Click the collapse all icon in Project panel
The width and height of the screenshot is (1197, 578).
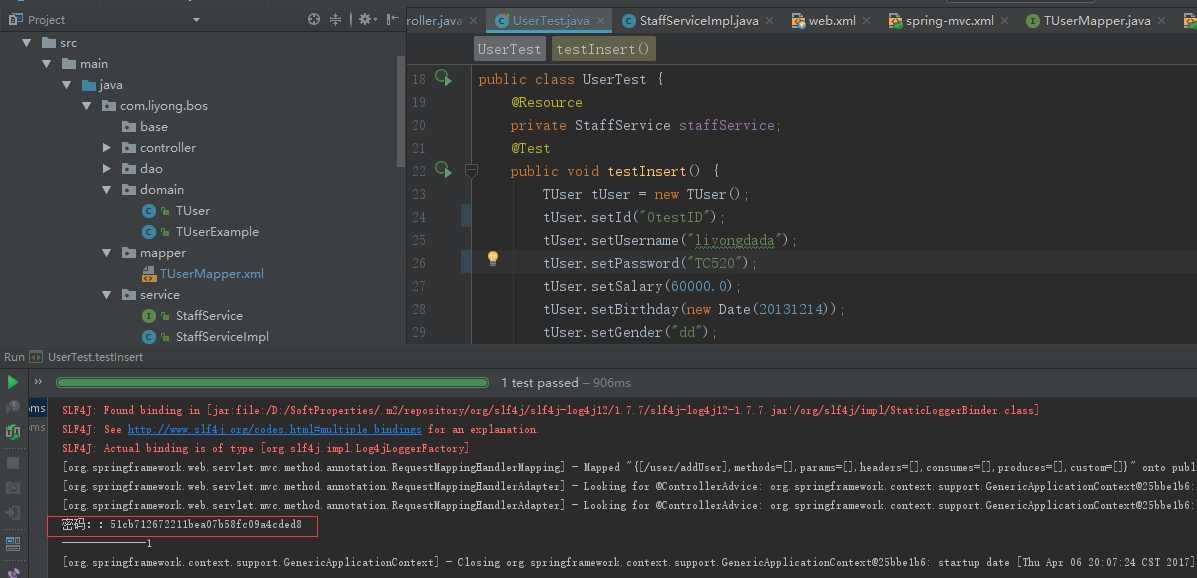(x=336, y=19)
